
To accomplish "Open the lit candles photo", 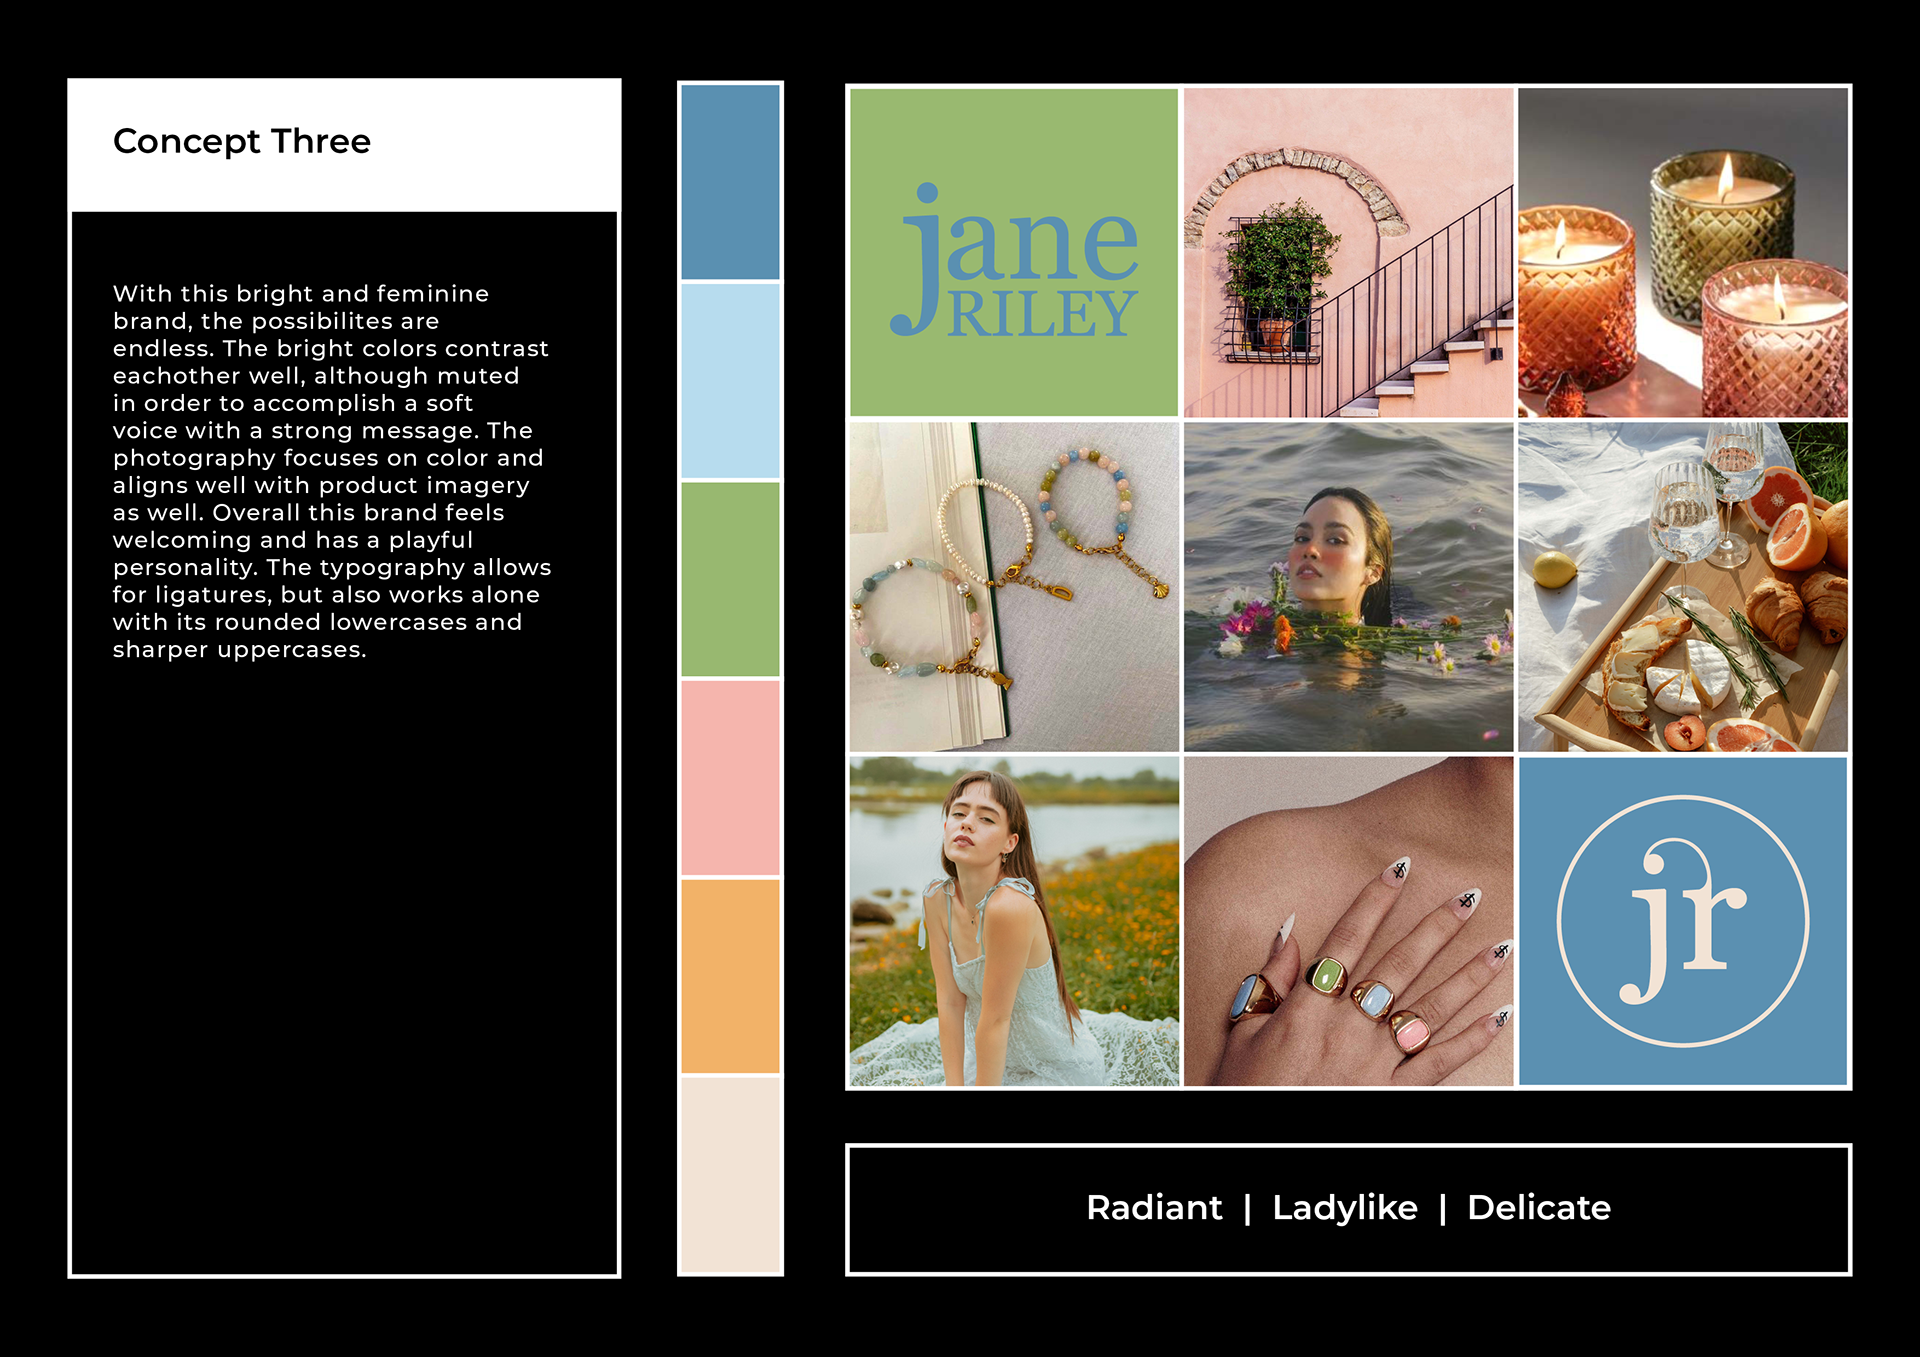I will pos(1682,252).
